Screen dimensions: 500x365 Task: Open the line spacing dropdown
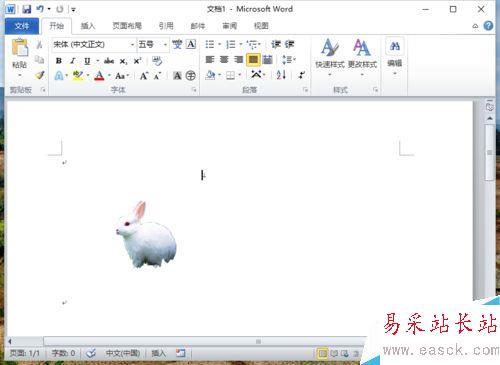(289, 60)
